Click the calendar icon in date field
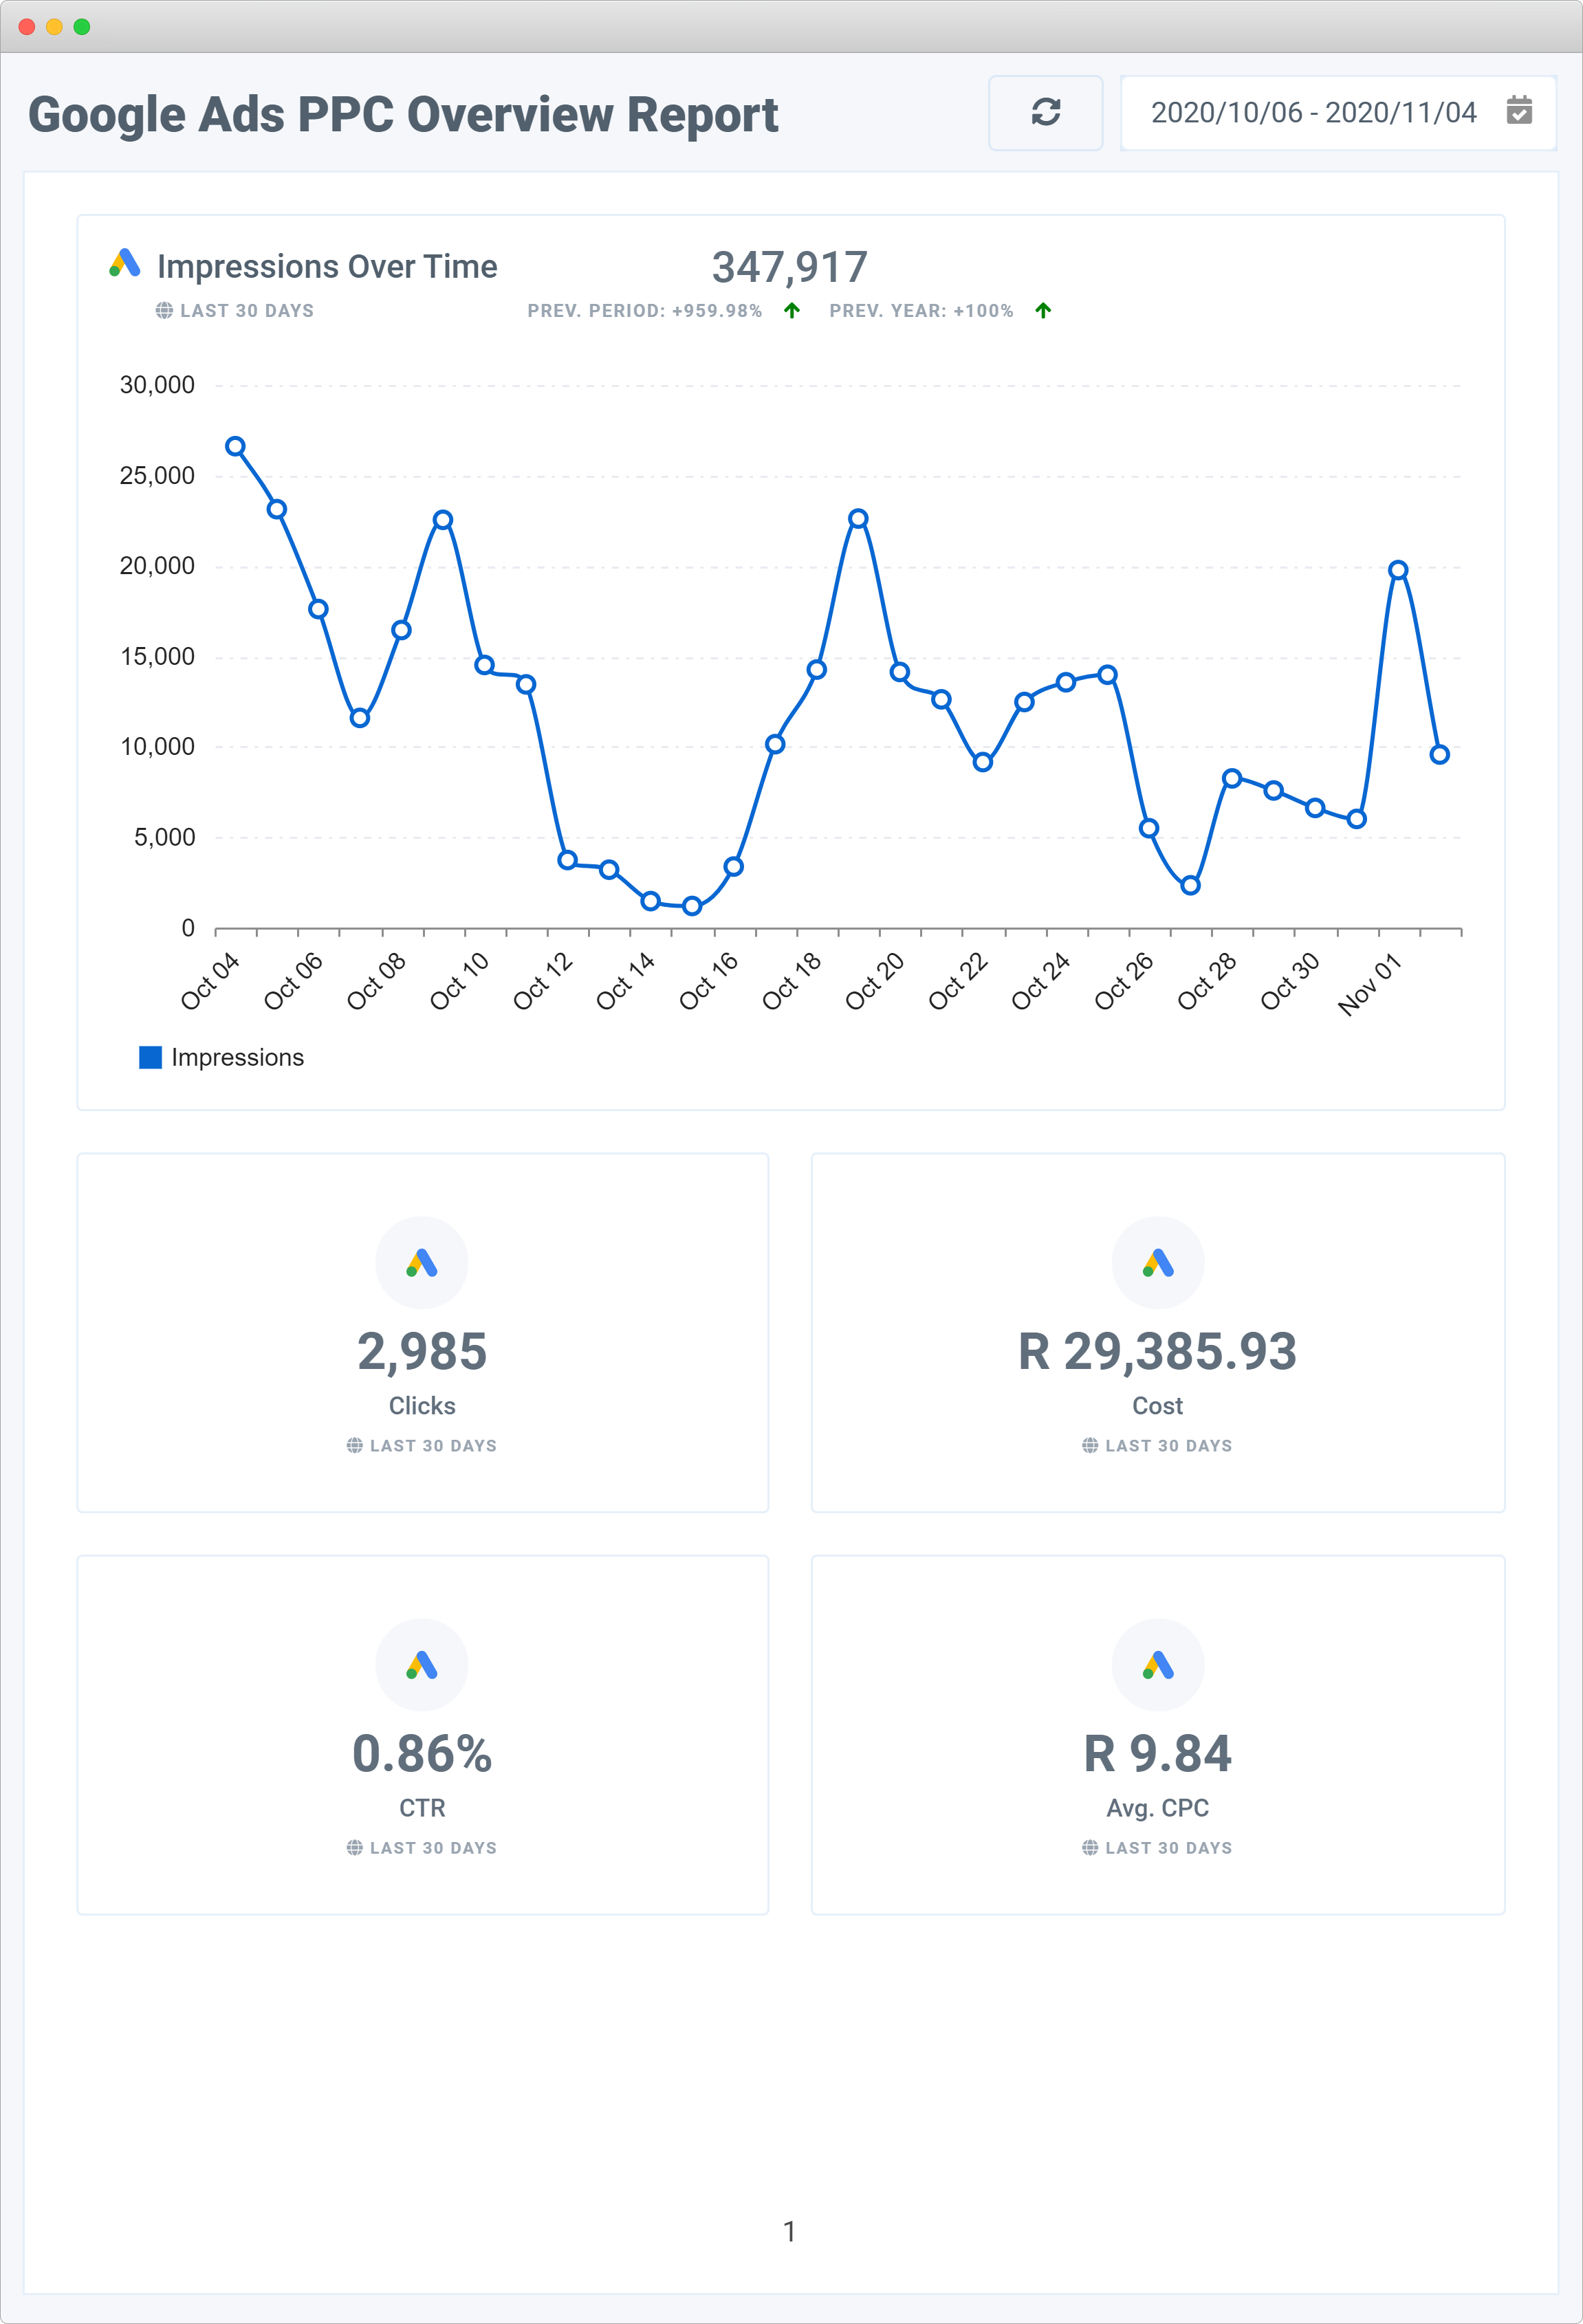The height and width of the screenshot is (2324, 1583). coord(1519,110)
